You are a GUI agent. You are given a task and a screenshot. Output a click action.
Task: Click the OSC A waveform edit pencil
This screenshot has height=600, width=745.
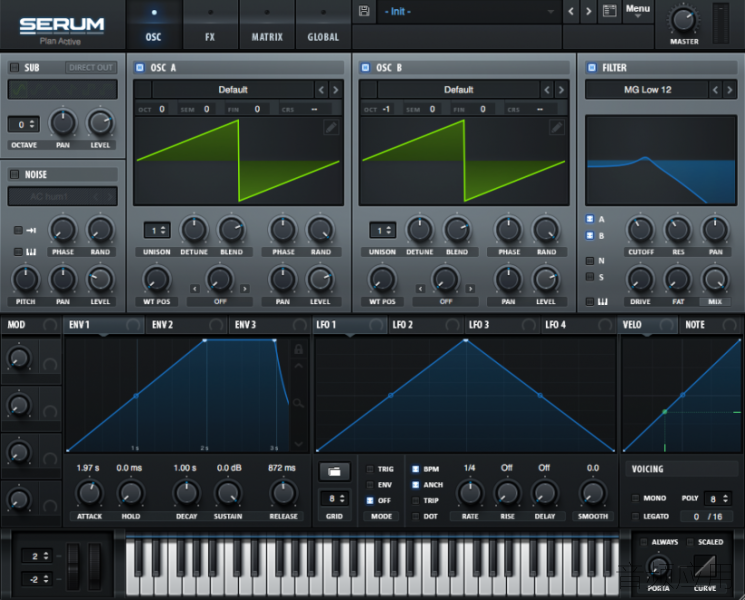coord(331,127)
